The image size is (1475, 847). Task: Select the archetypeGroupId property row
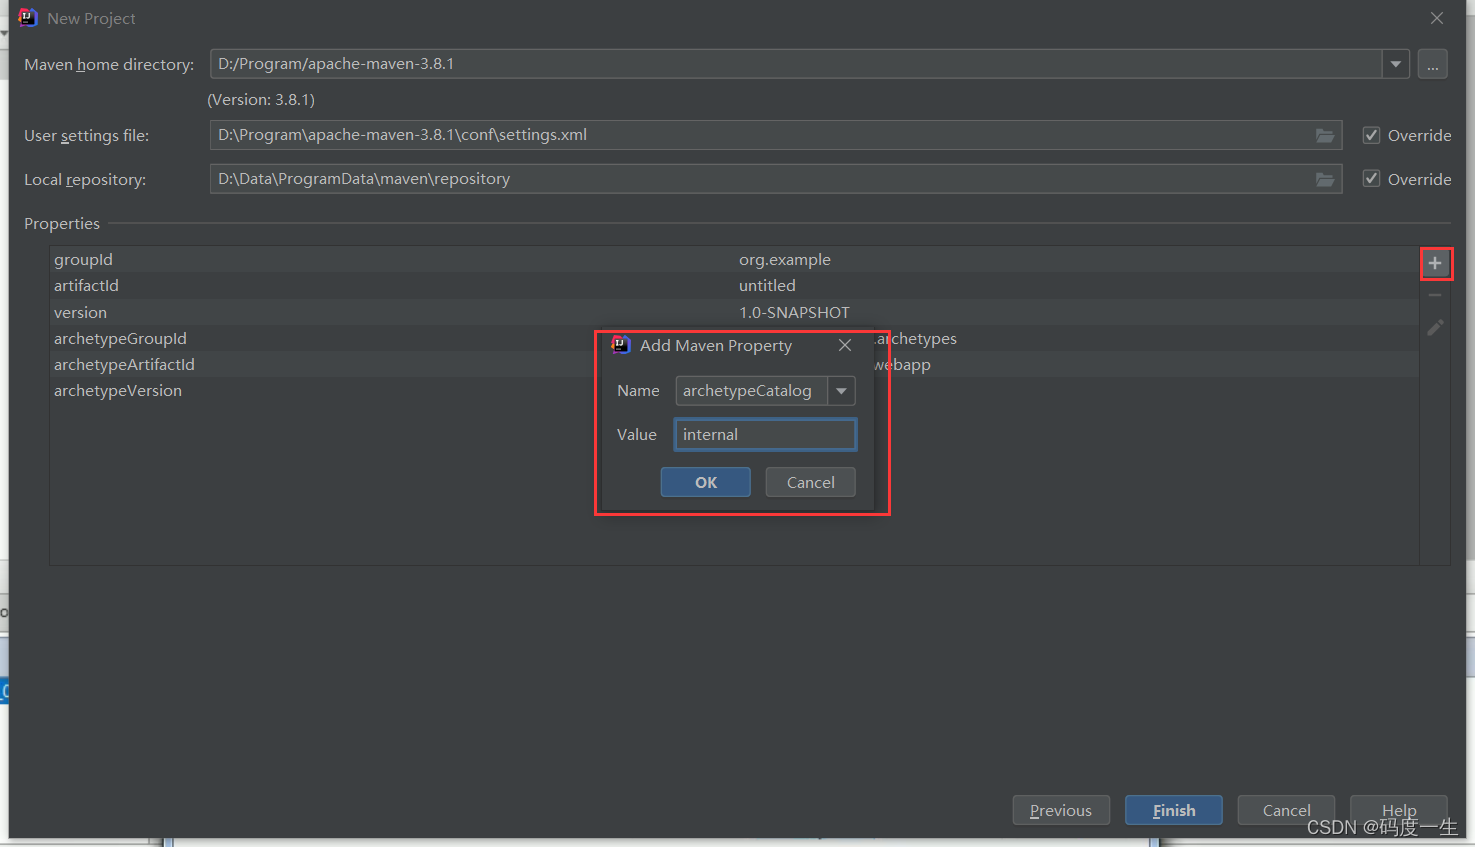click(734, 338)
